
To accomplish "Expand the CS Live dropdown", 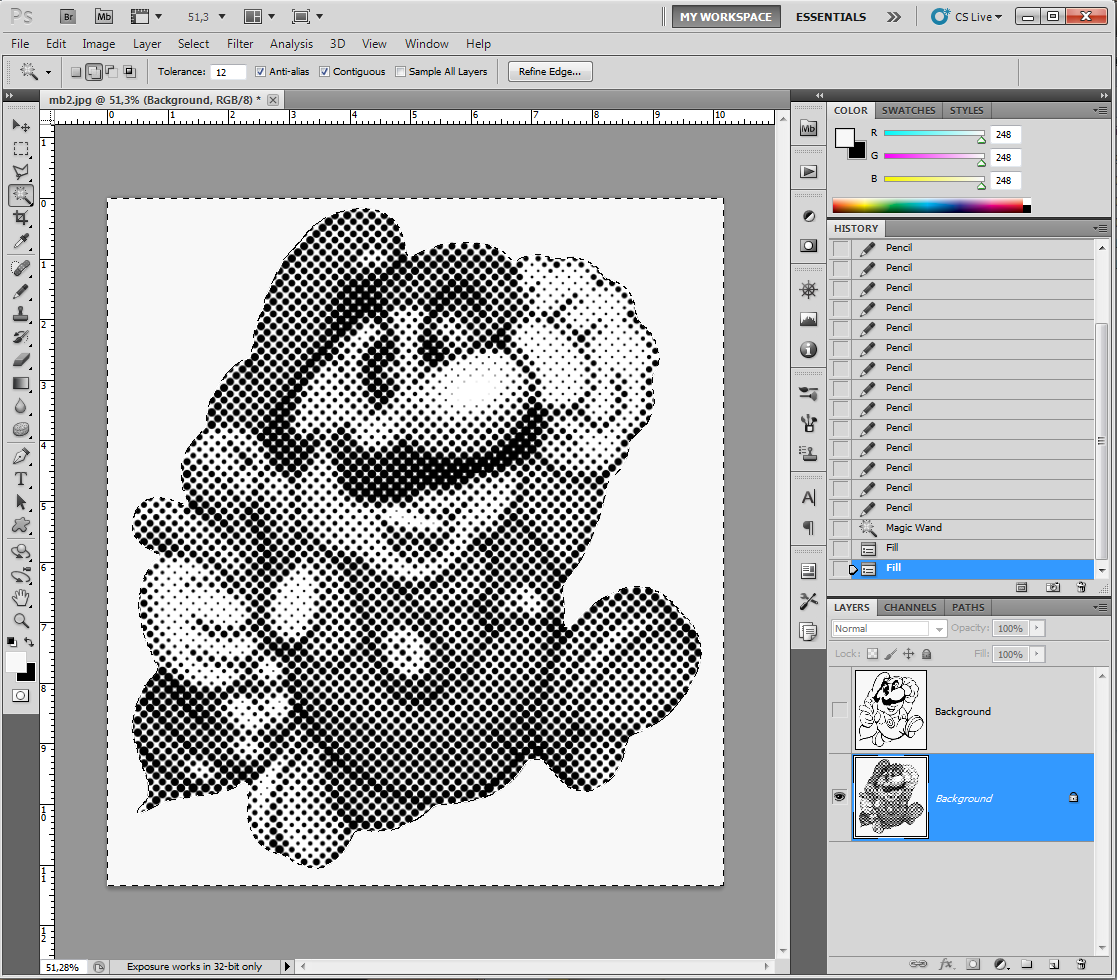I will tap(967, 16).
